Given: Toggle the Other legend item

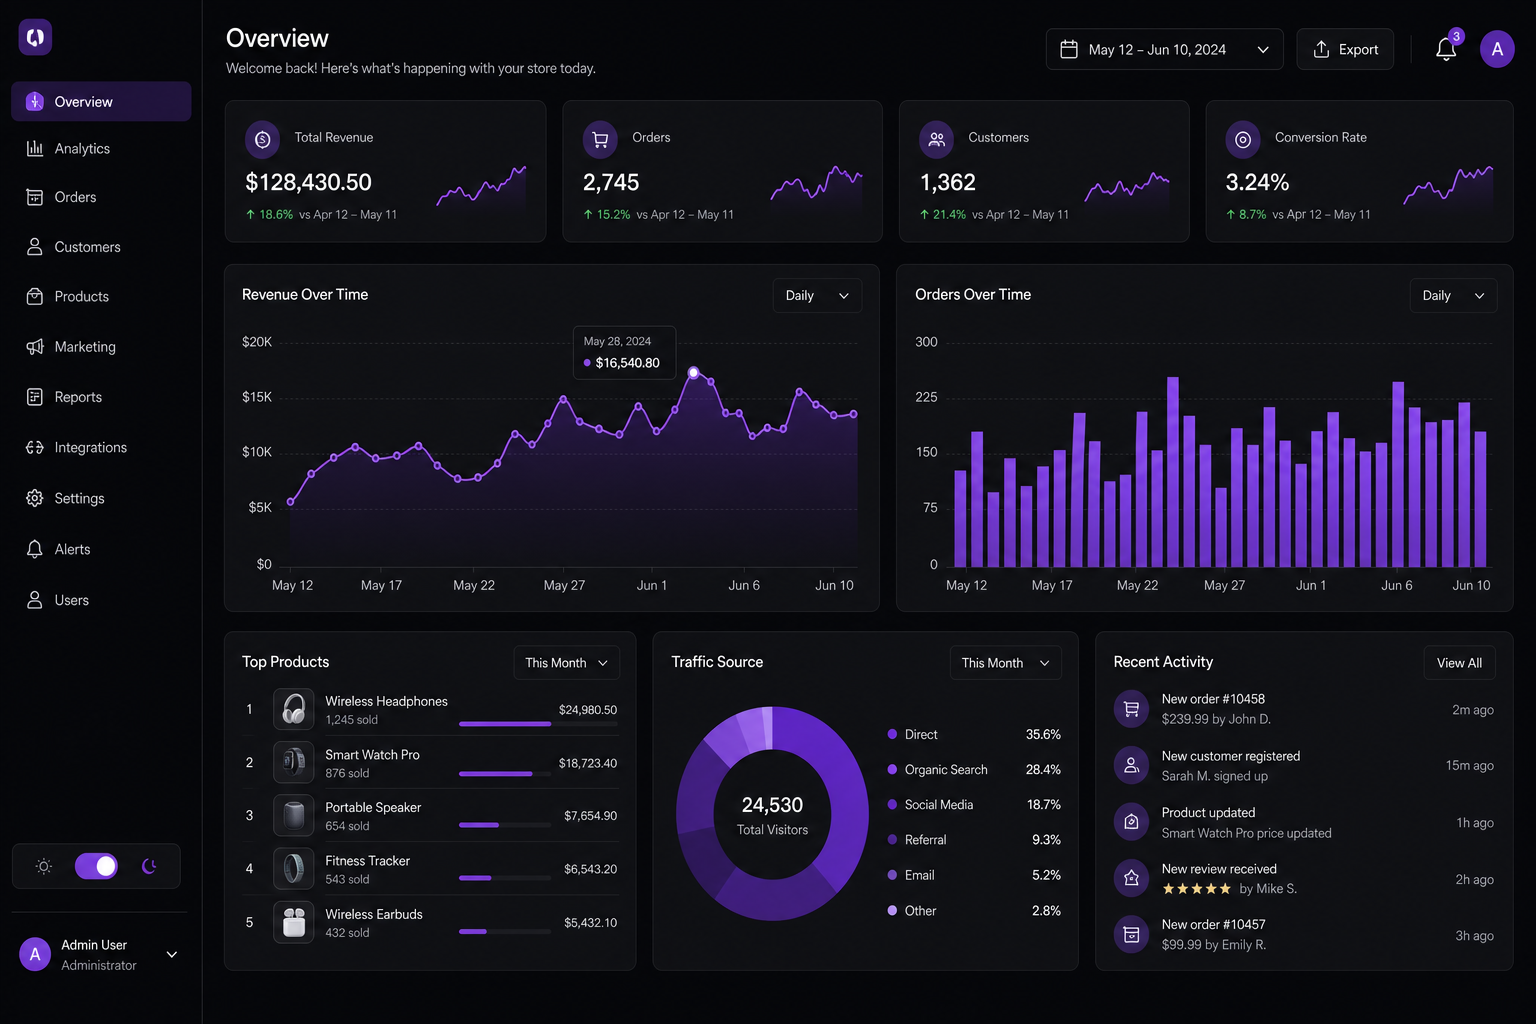Looking at the screenshot, I should click(974, 910).
